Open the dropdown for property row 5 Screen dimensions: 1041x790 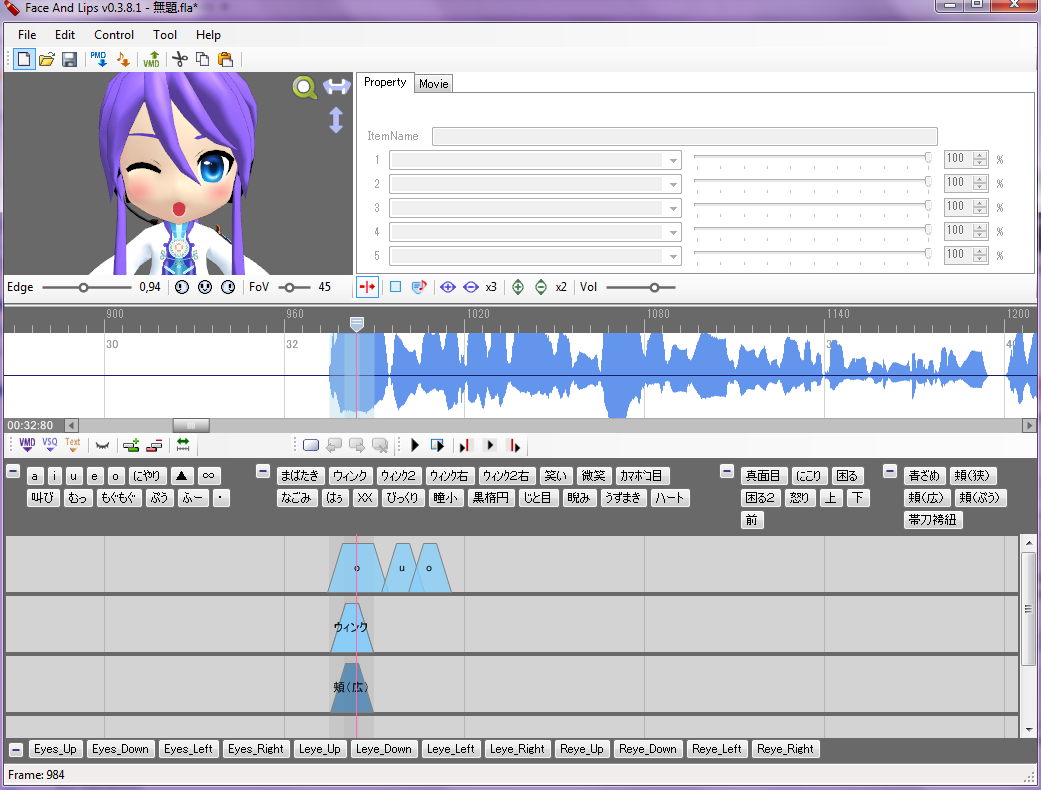coord(673,256)
